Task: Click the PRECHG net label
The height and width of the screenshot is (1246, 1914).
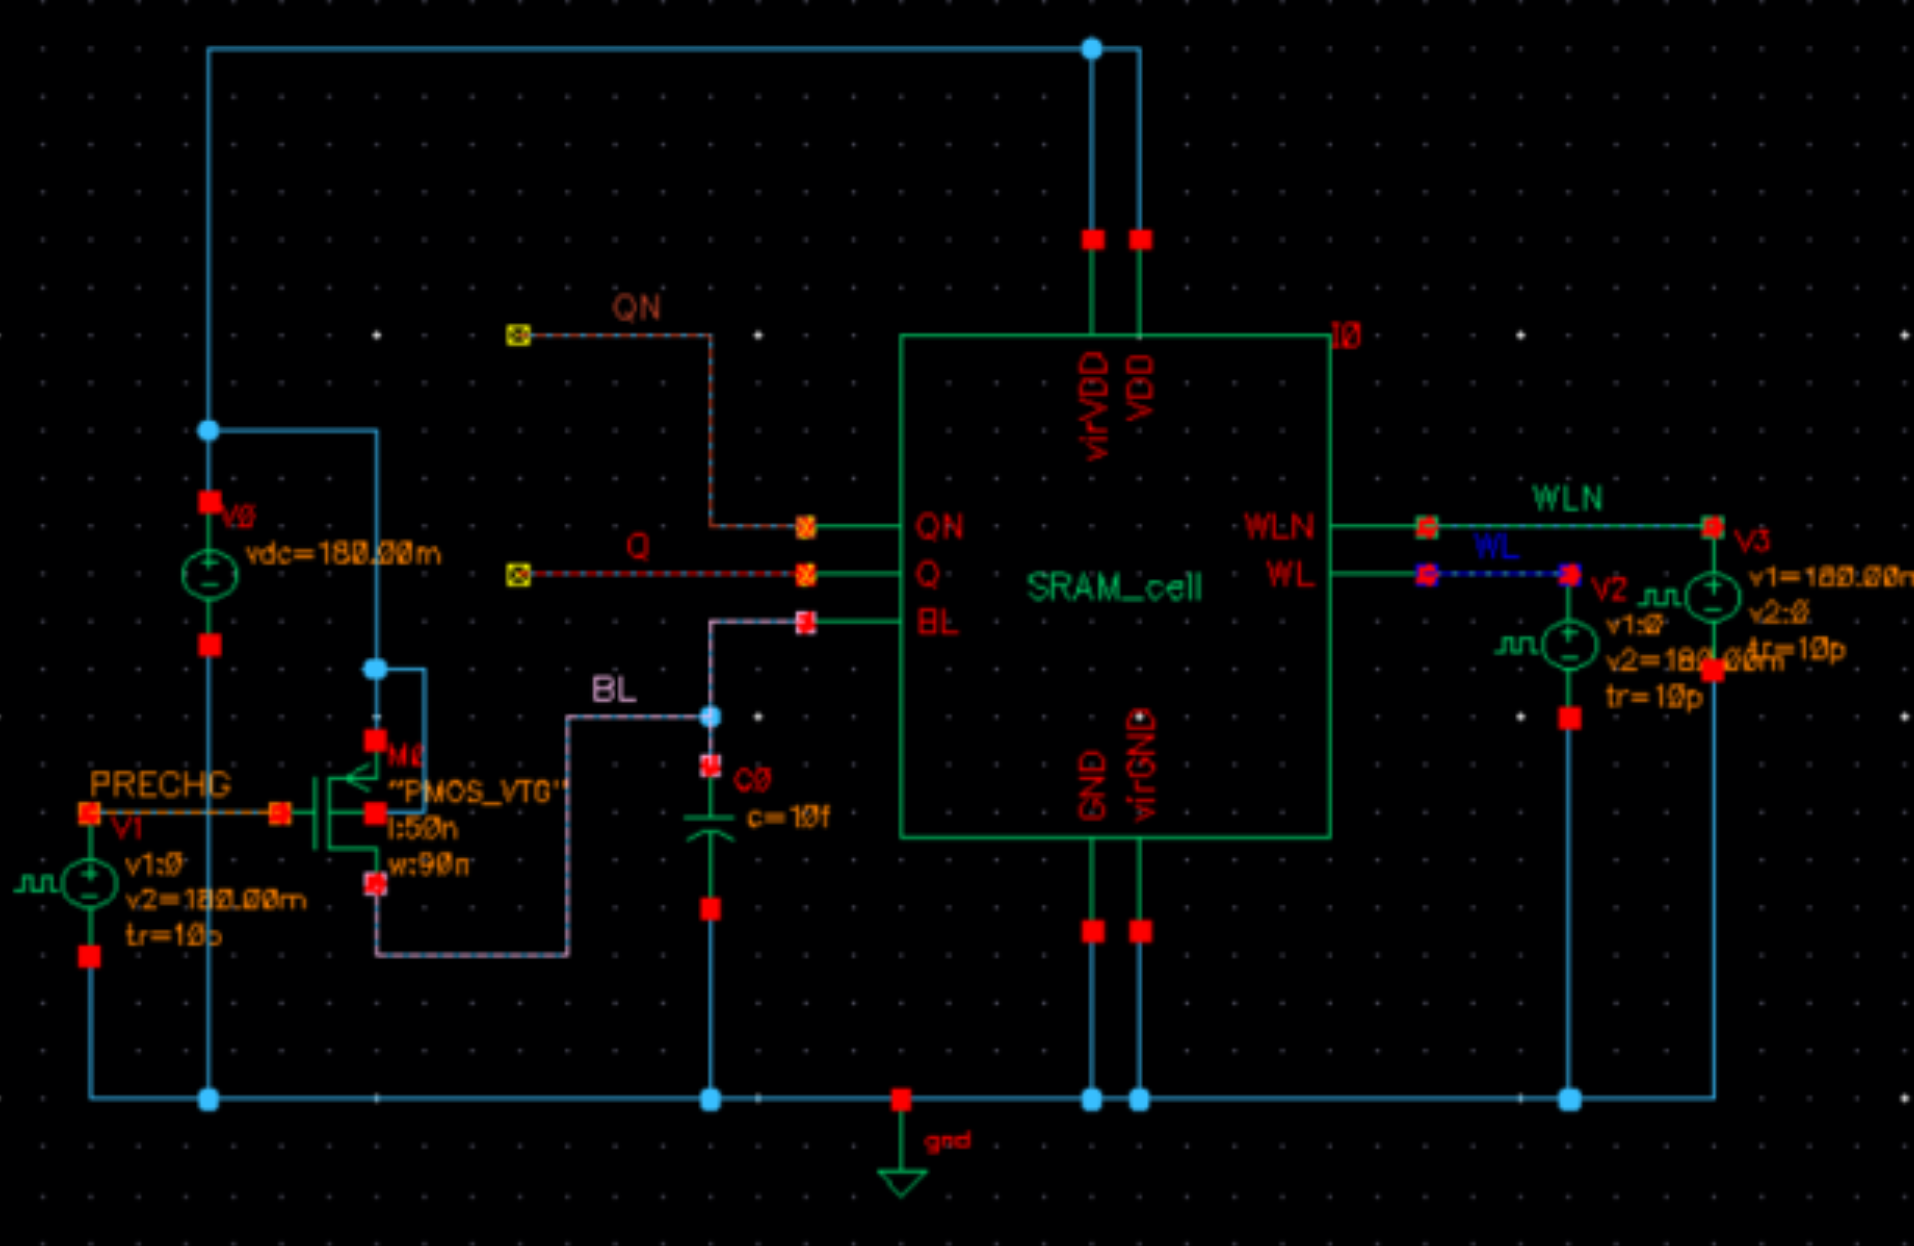Action: click(x=160, y=785)
